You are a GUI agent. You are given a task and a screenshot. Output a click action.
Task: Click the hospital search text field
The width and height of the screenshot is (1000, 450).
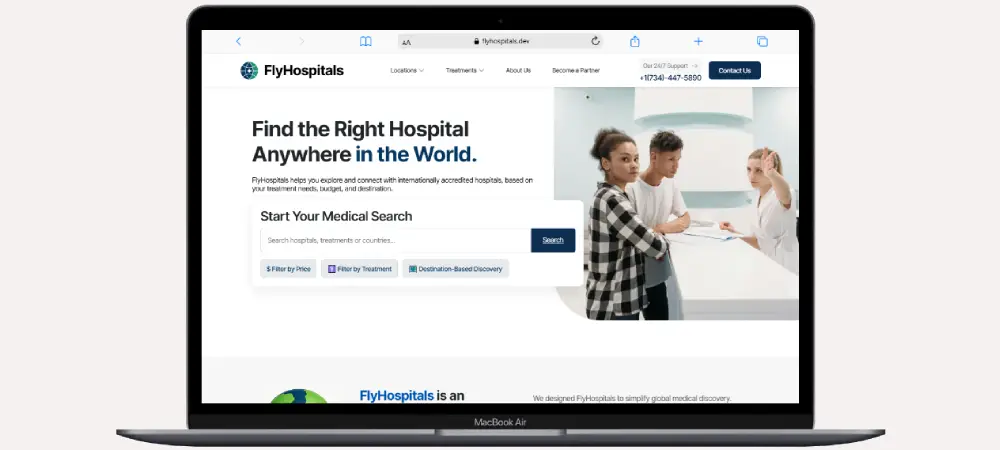395,240
